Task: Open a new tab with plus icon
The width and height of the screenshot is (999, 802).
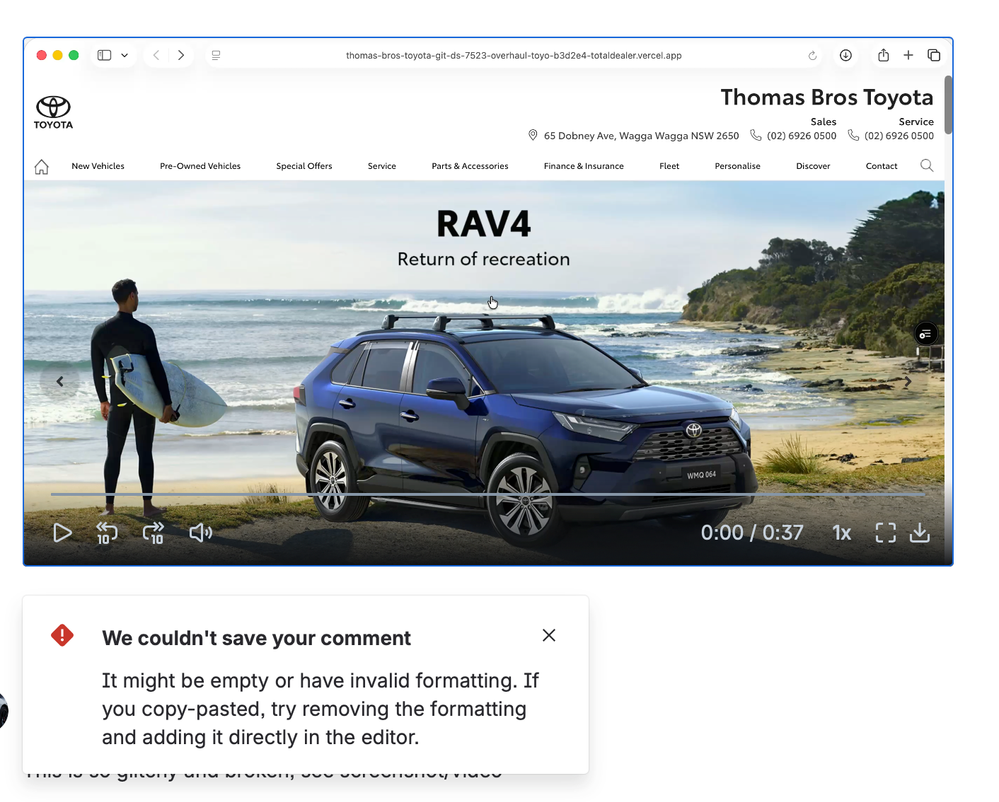Action: click(x=909, y=55)
